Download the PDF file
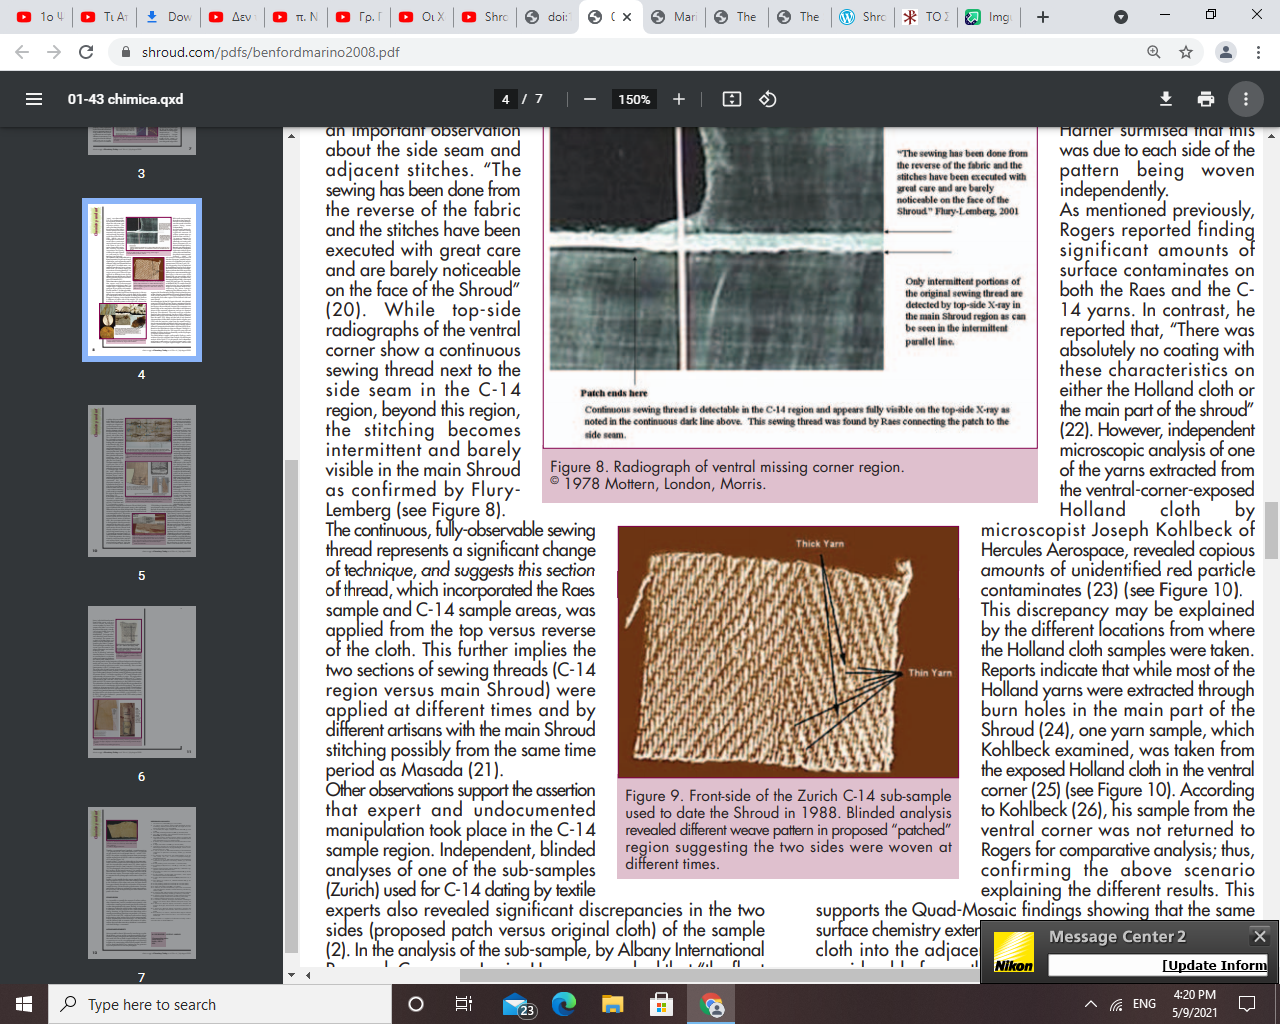The height and width of the screenshot is (1024, 1280). [x=1166, y=99]
